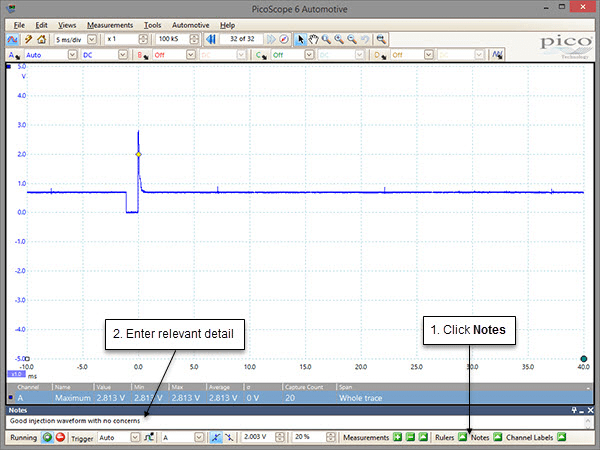The width and height of the screenshot is (600, 450).
Task: Adjust trigger threshold 2.003 V spinner
Action: pos(280,437)
